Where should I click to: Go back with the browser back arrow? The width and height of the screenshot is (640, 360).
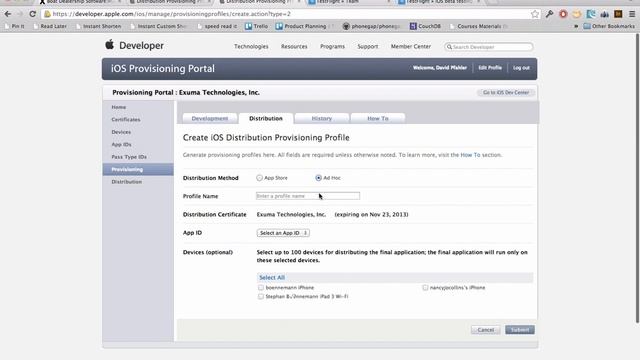tap(8, 14)
